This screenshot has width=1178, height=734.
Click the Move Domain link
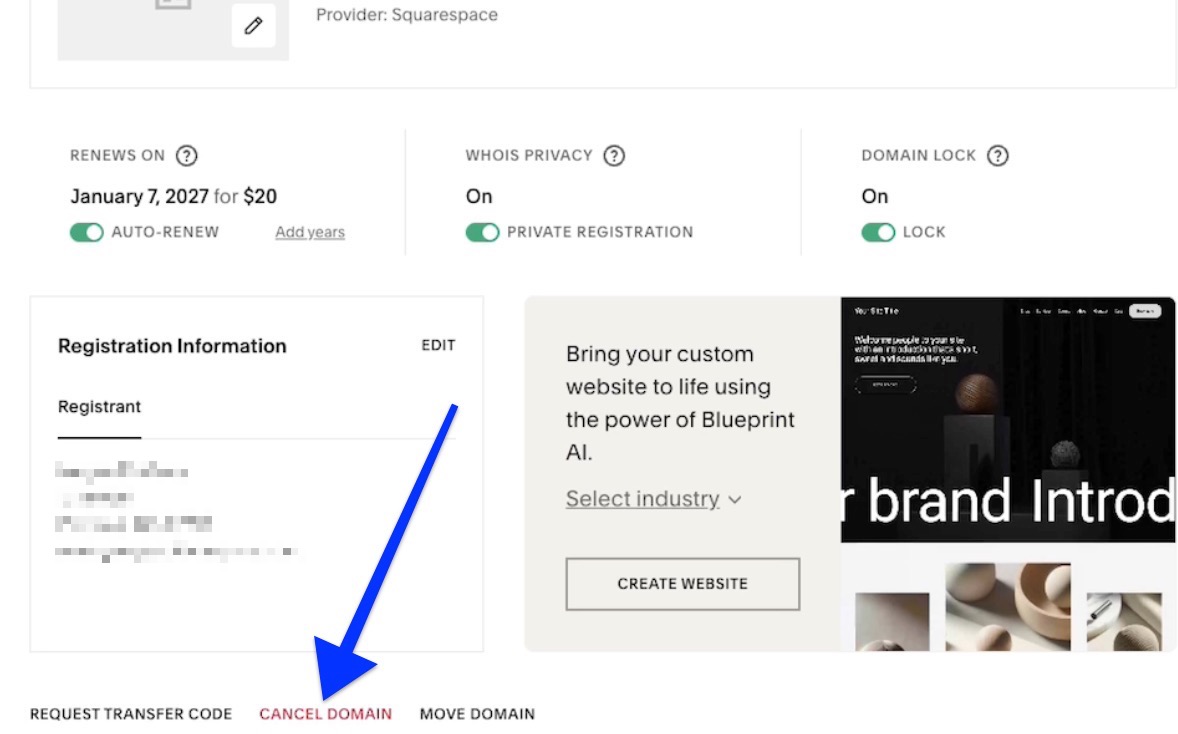(x=477, y=713)
